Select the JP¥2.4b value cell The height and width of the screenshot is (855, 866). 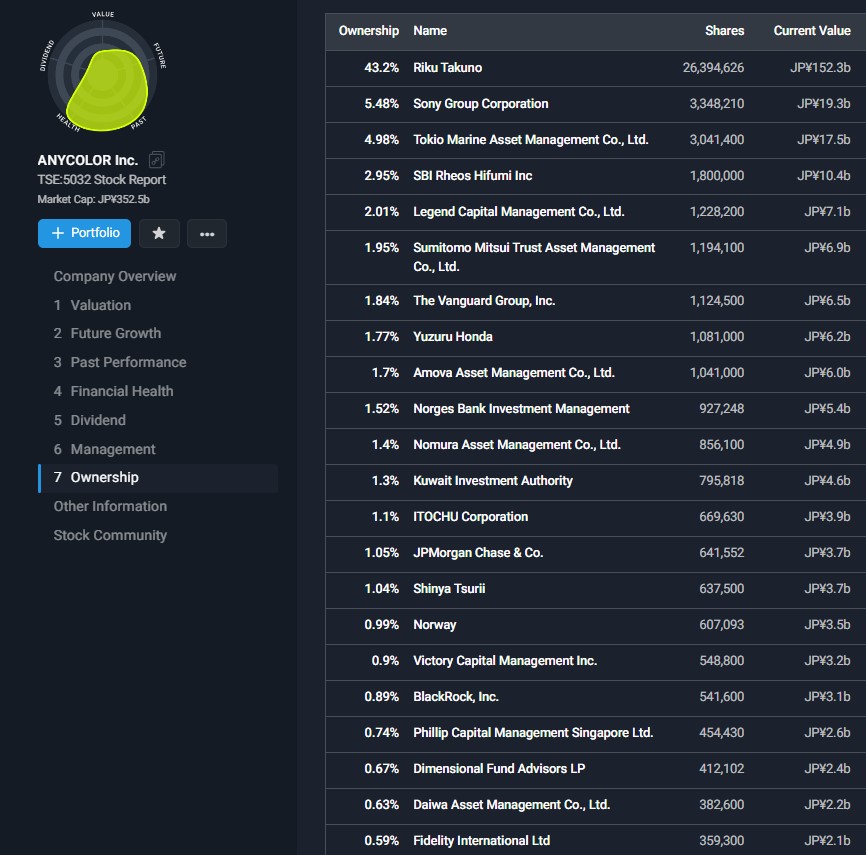[x=827, y=768]
